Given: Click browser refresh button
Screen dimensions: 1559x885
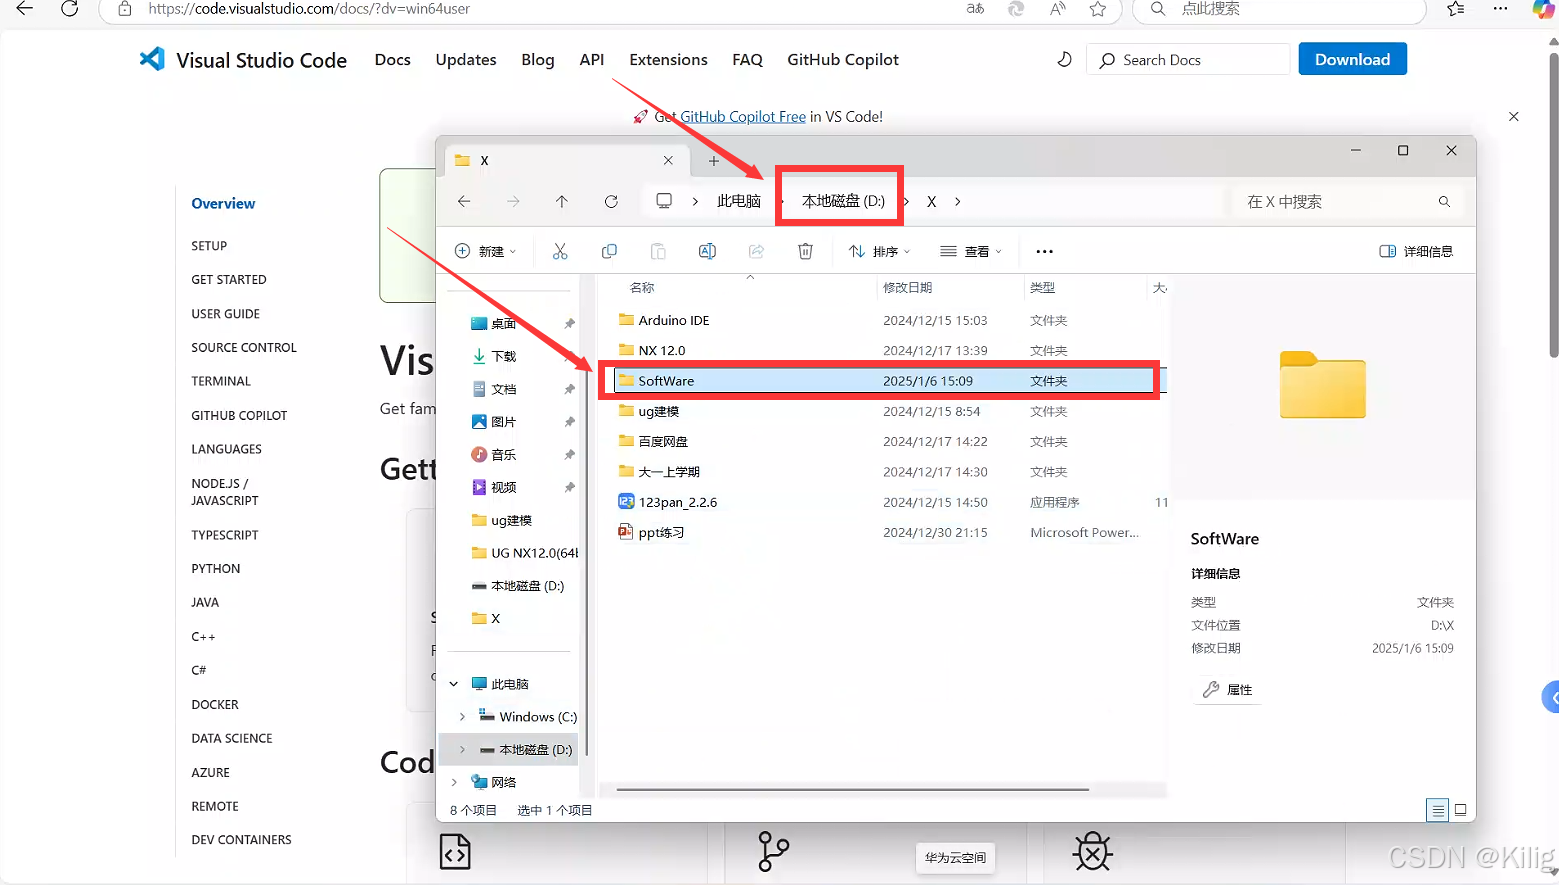Looking at the screenshot, I should coord(69,9).
